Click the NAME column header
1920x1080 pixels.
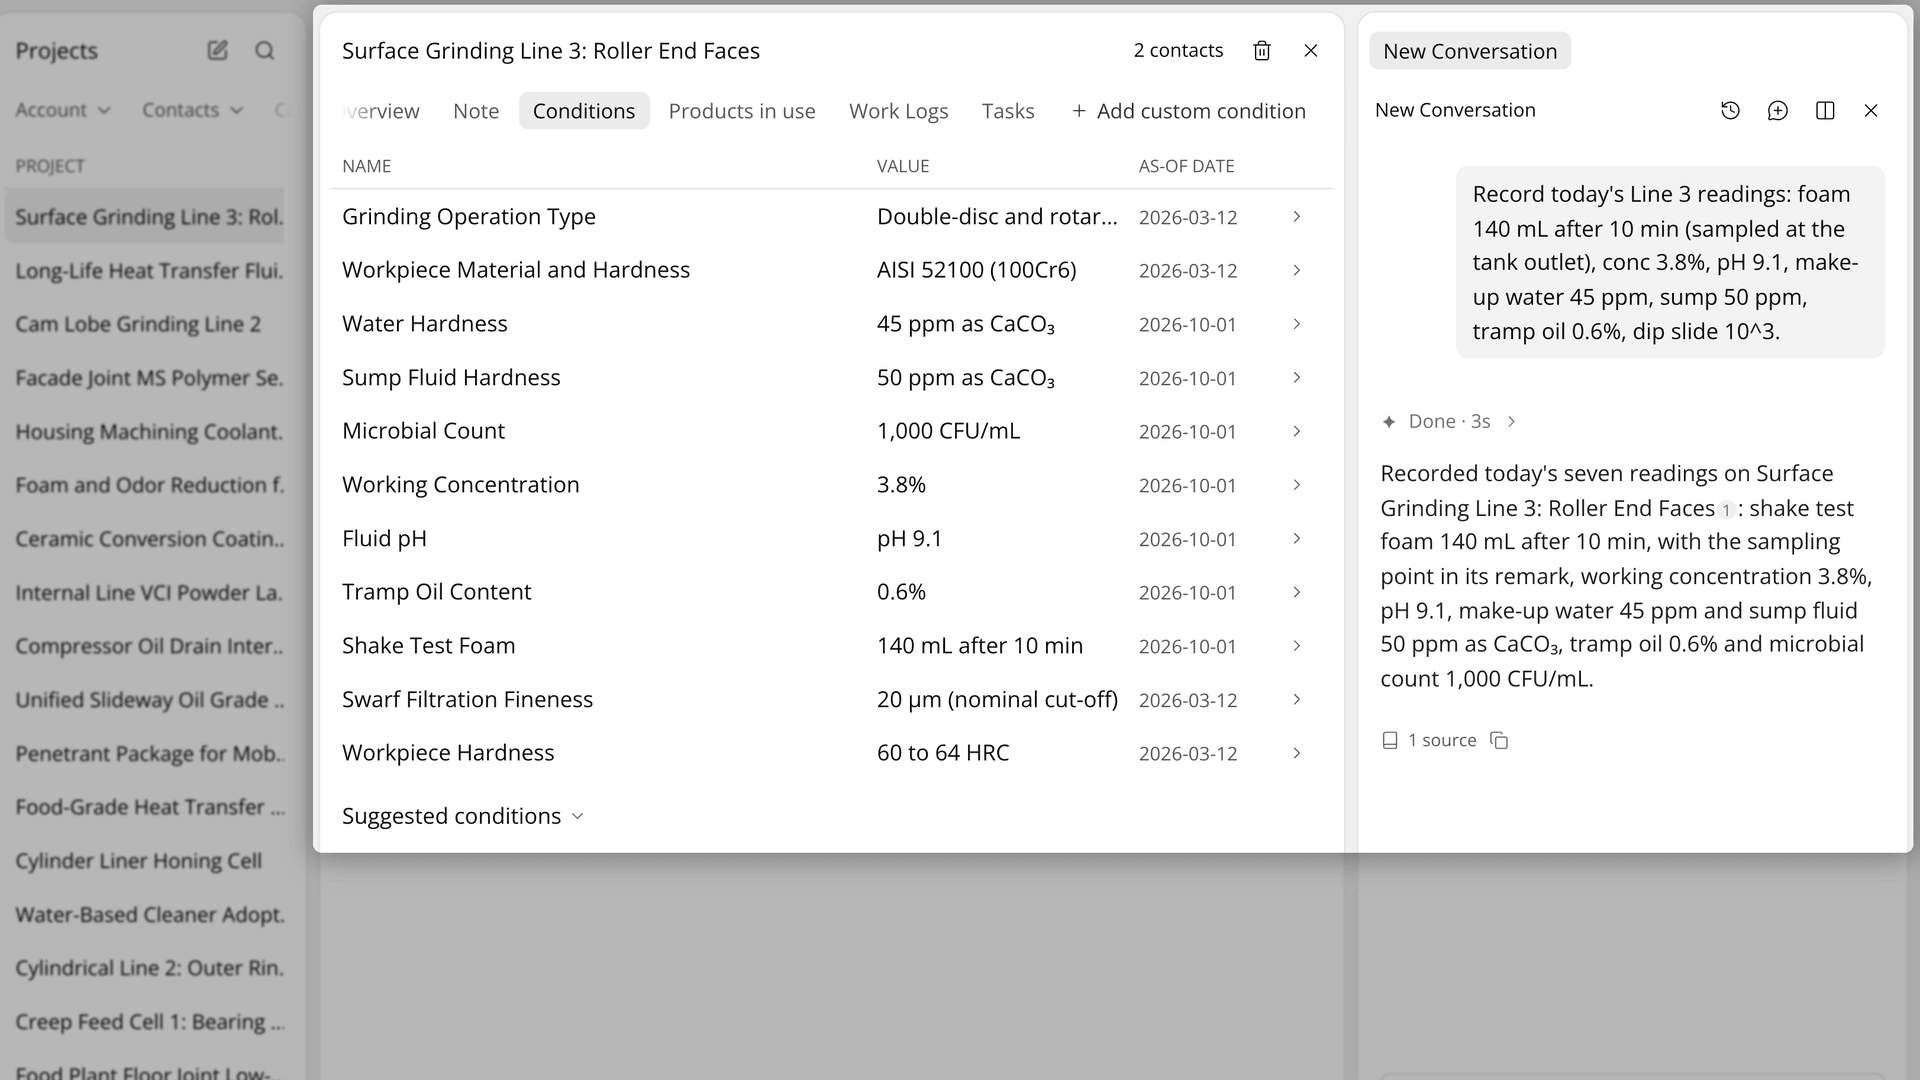pos(366,166)
